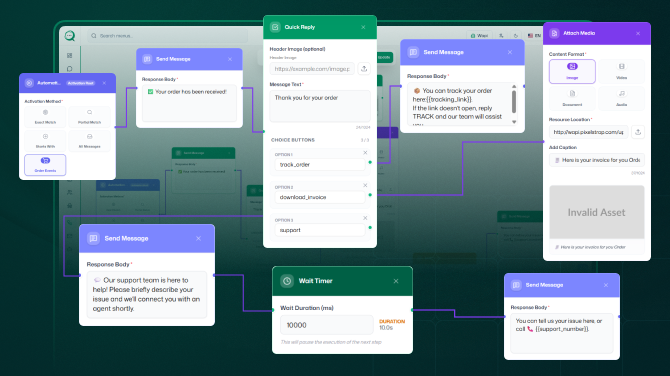Screen dimensions: 670x376
Task: Select Video content format
Action: pyautogui.click(x=621, y=71)
